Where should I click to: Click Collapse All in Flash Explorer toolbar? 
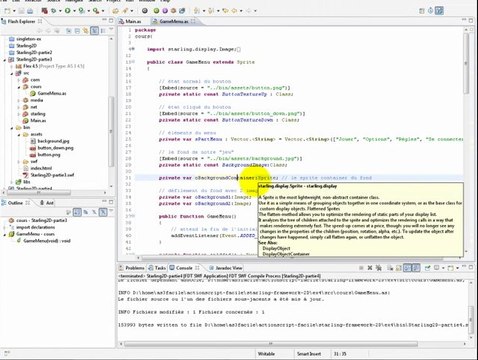[x=77, y=31]
